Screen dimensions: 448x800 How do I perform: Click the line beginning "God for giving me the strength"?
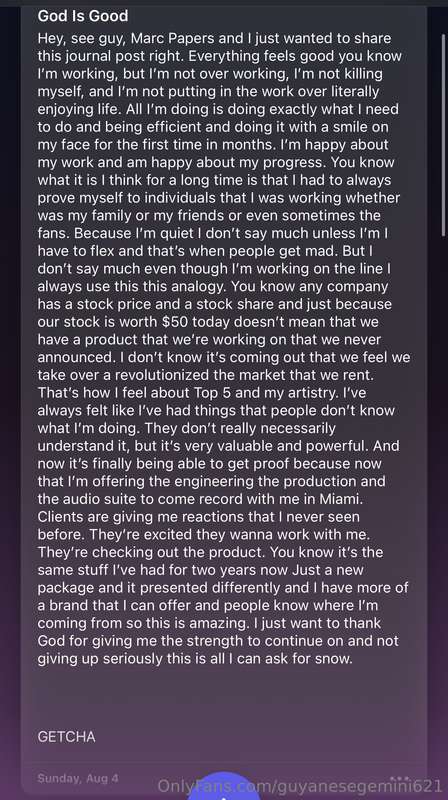(x=218, y=641)
